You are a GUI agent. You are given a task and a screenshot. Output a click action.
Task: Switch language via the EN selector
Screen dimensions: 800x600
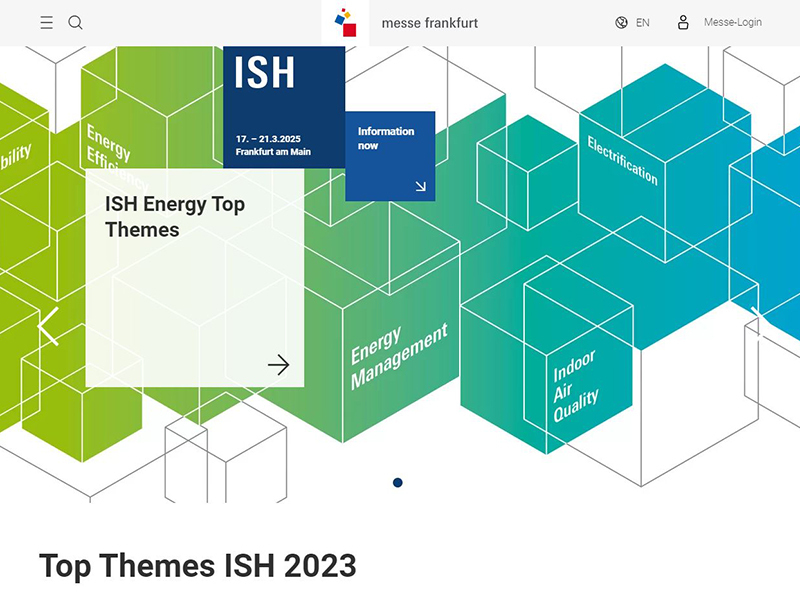click(642, 22)
